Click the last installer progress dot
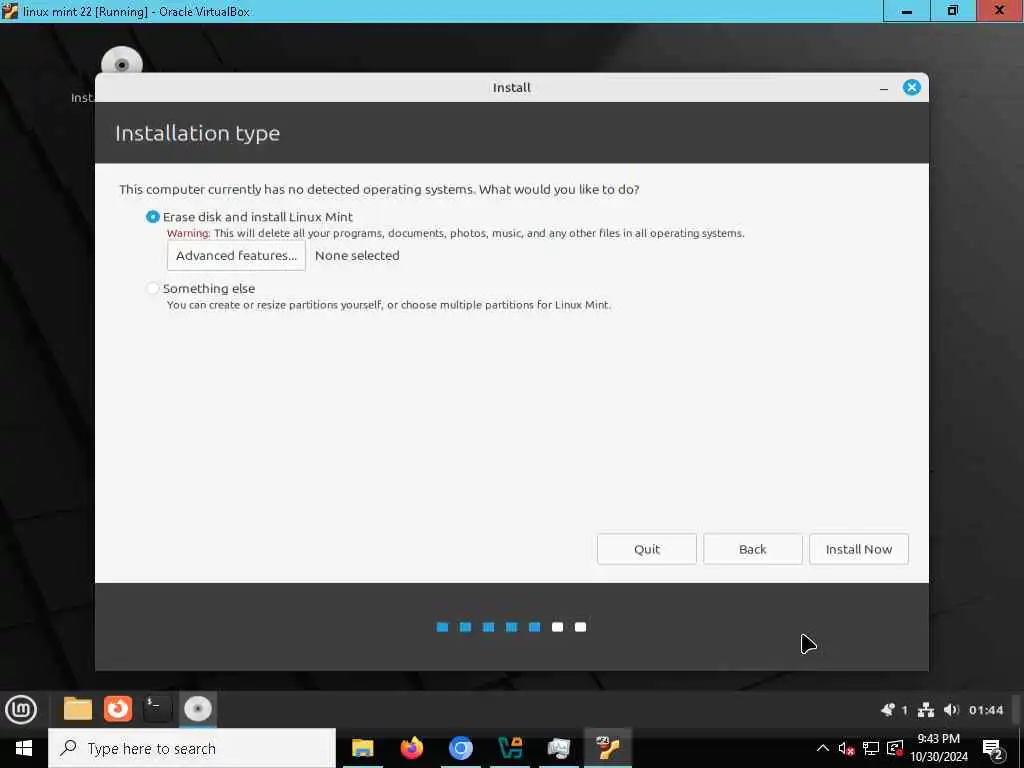Viewport: 1024px width, 768px height. click(581, 627)
